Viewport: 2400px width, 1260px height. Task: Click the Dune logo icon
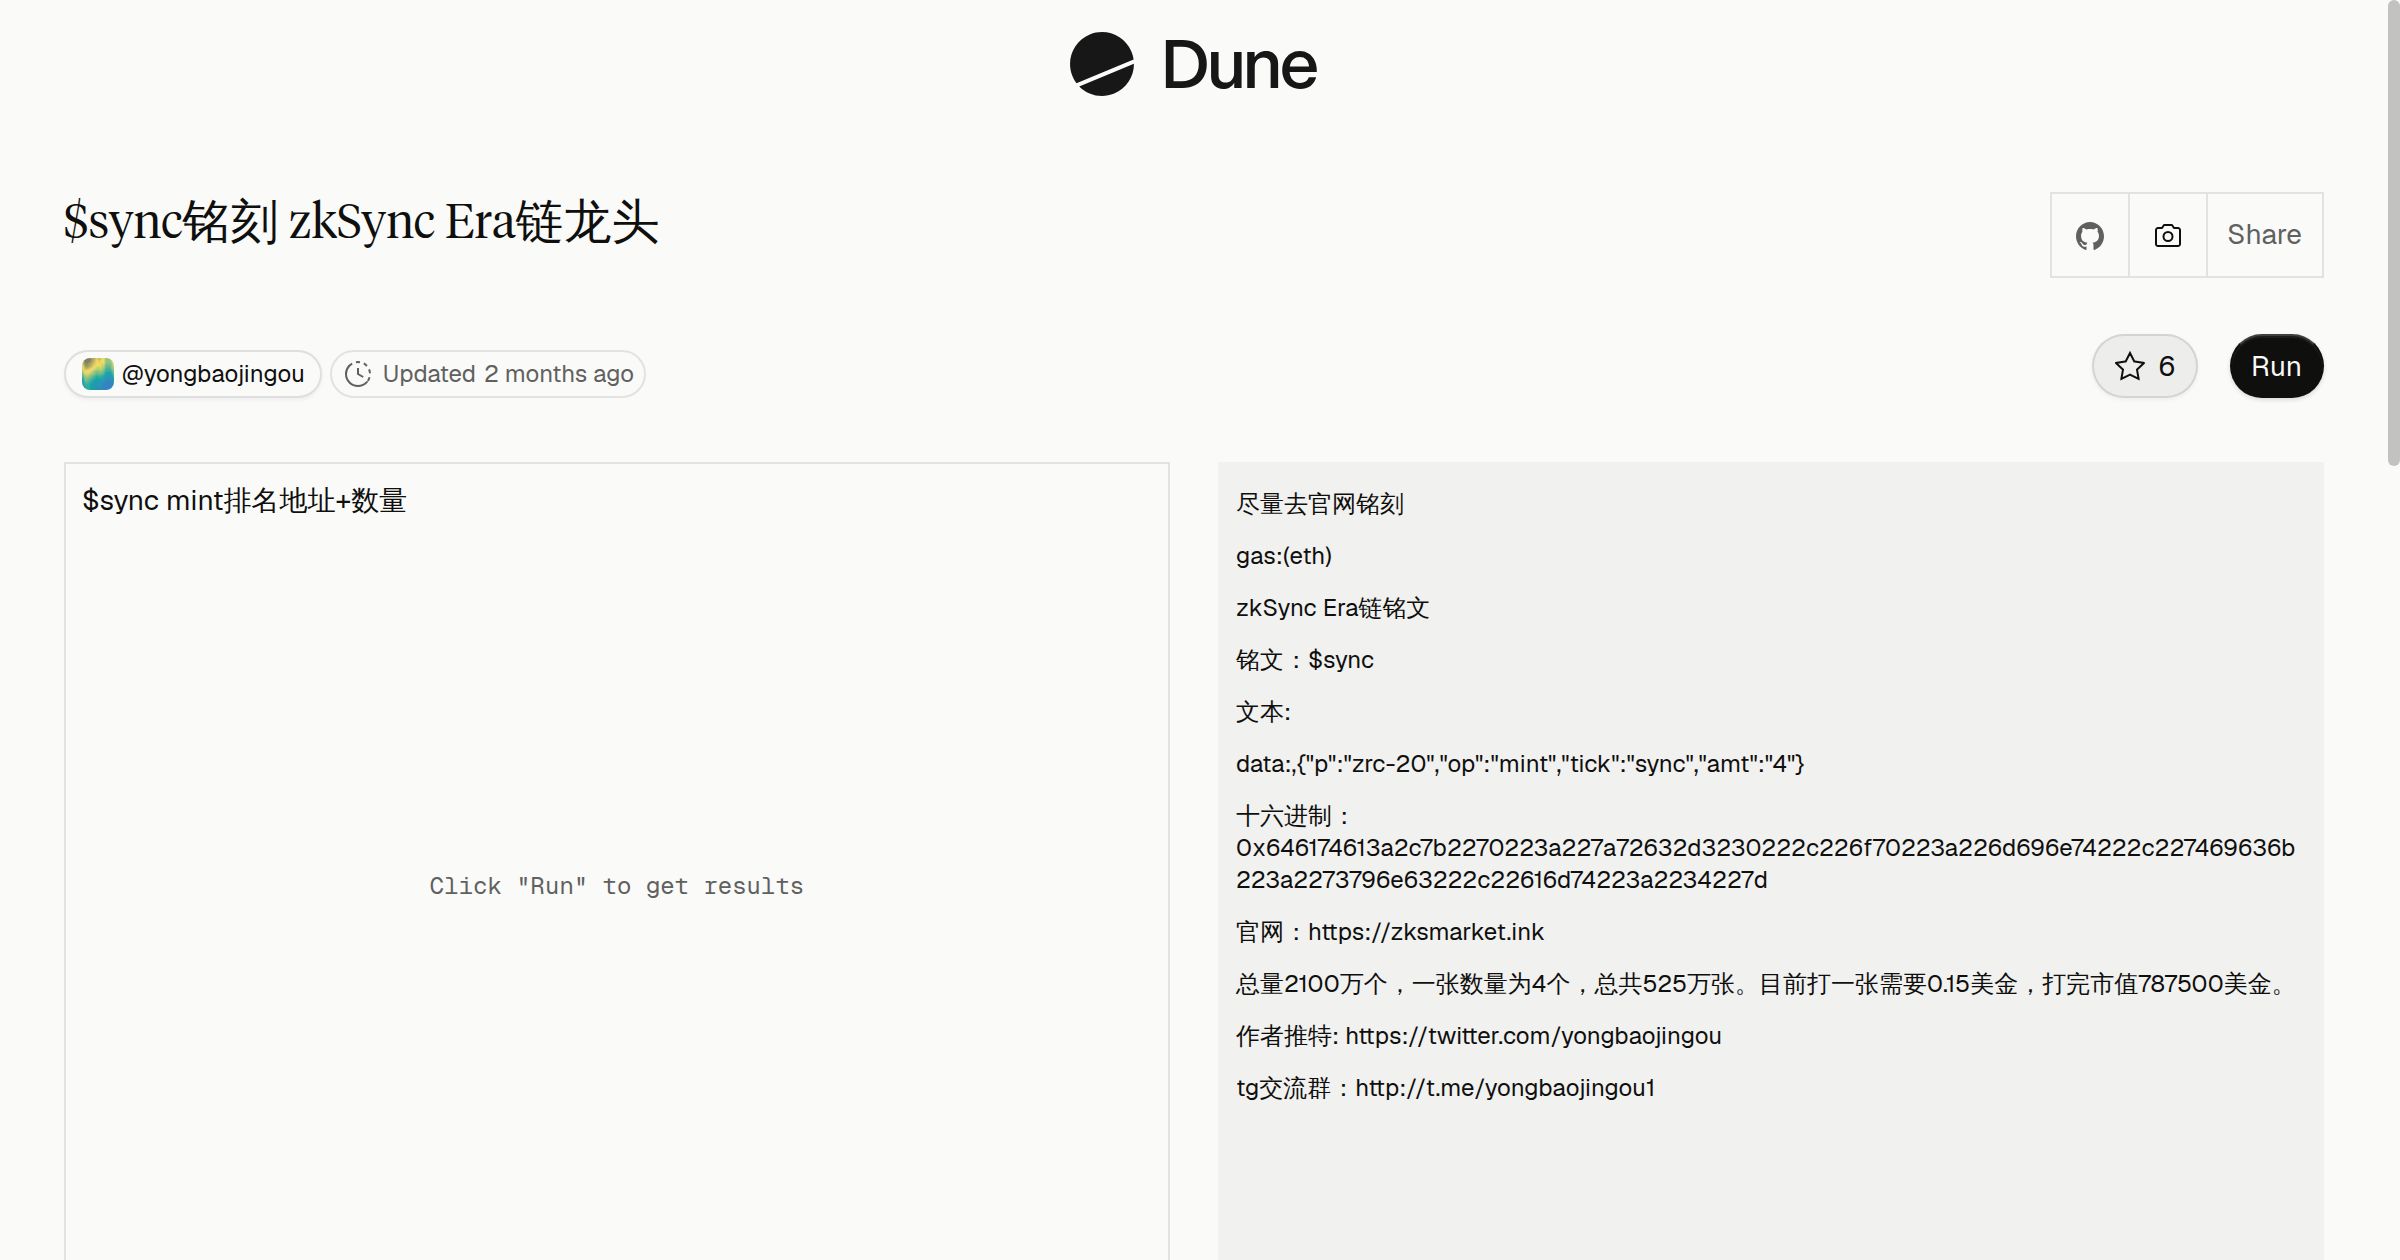tap(1101, 64)
